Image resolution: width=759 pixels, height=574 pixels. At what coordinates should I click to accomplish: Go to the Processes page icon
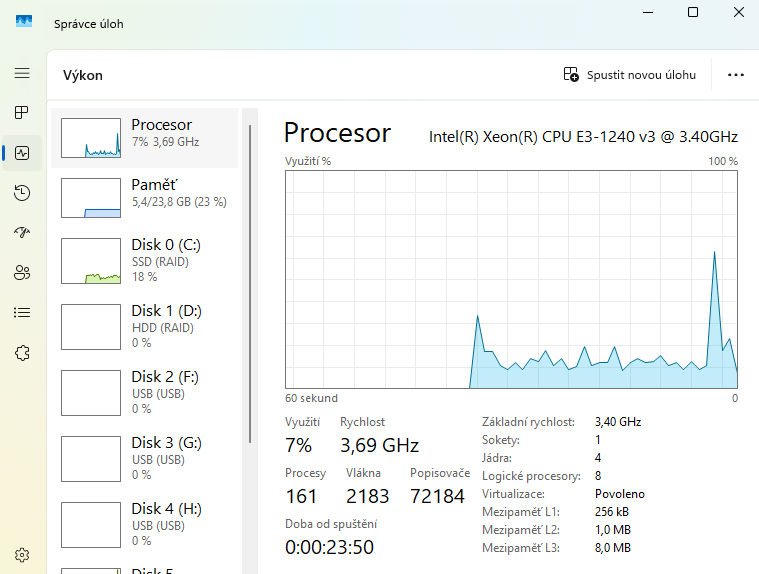pyautogui.click(x=22, y=112)
